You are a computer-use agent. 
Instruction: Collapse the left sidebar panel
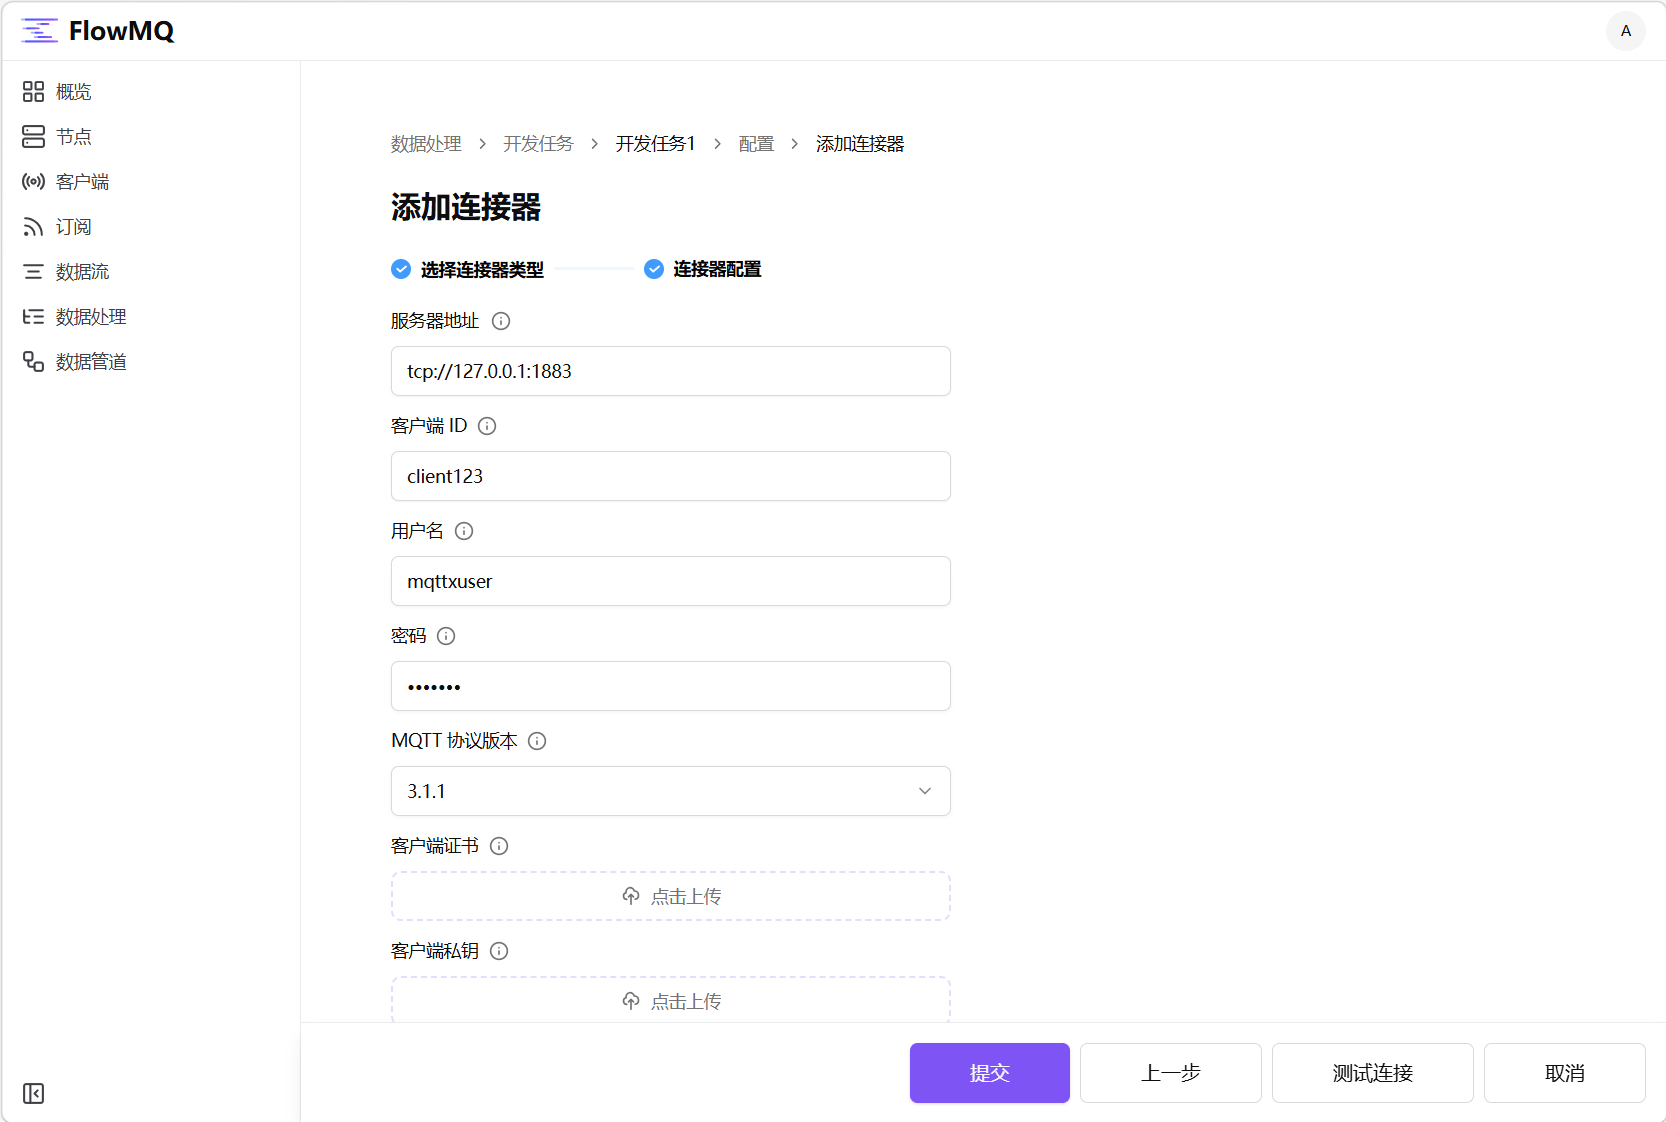point(33,1094)
